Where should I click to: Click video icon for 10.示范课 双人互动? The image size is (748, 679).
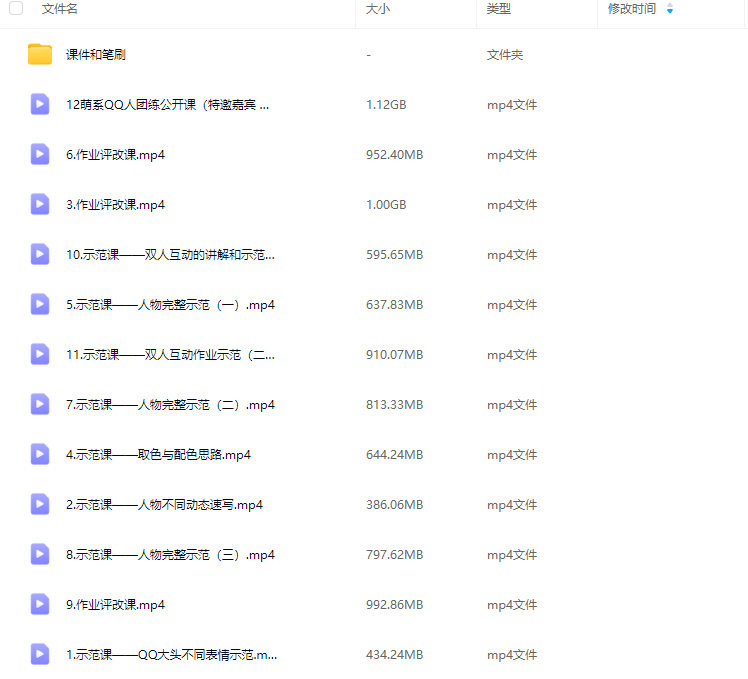point(40,255)
